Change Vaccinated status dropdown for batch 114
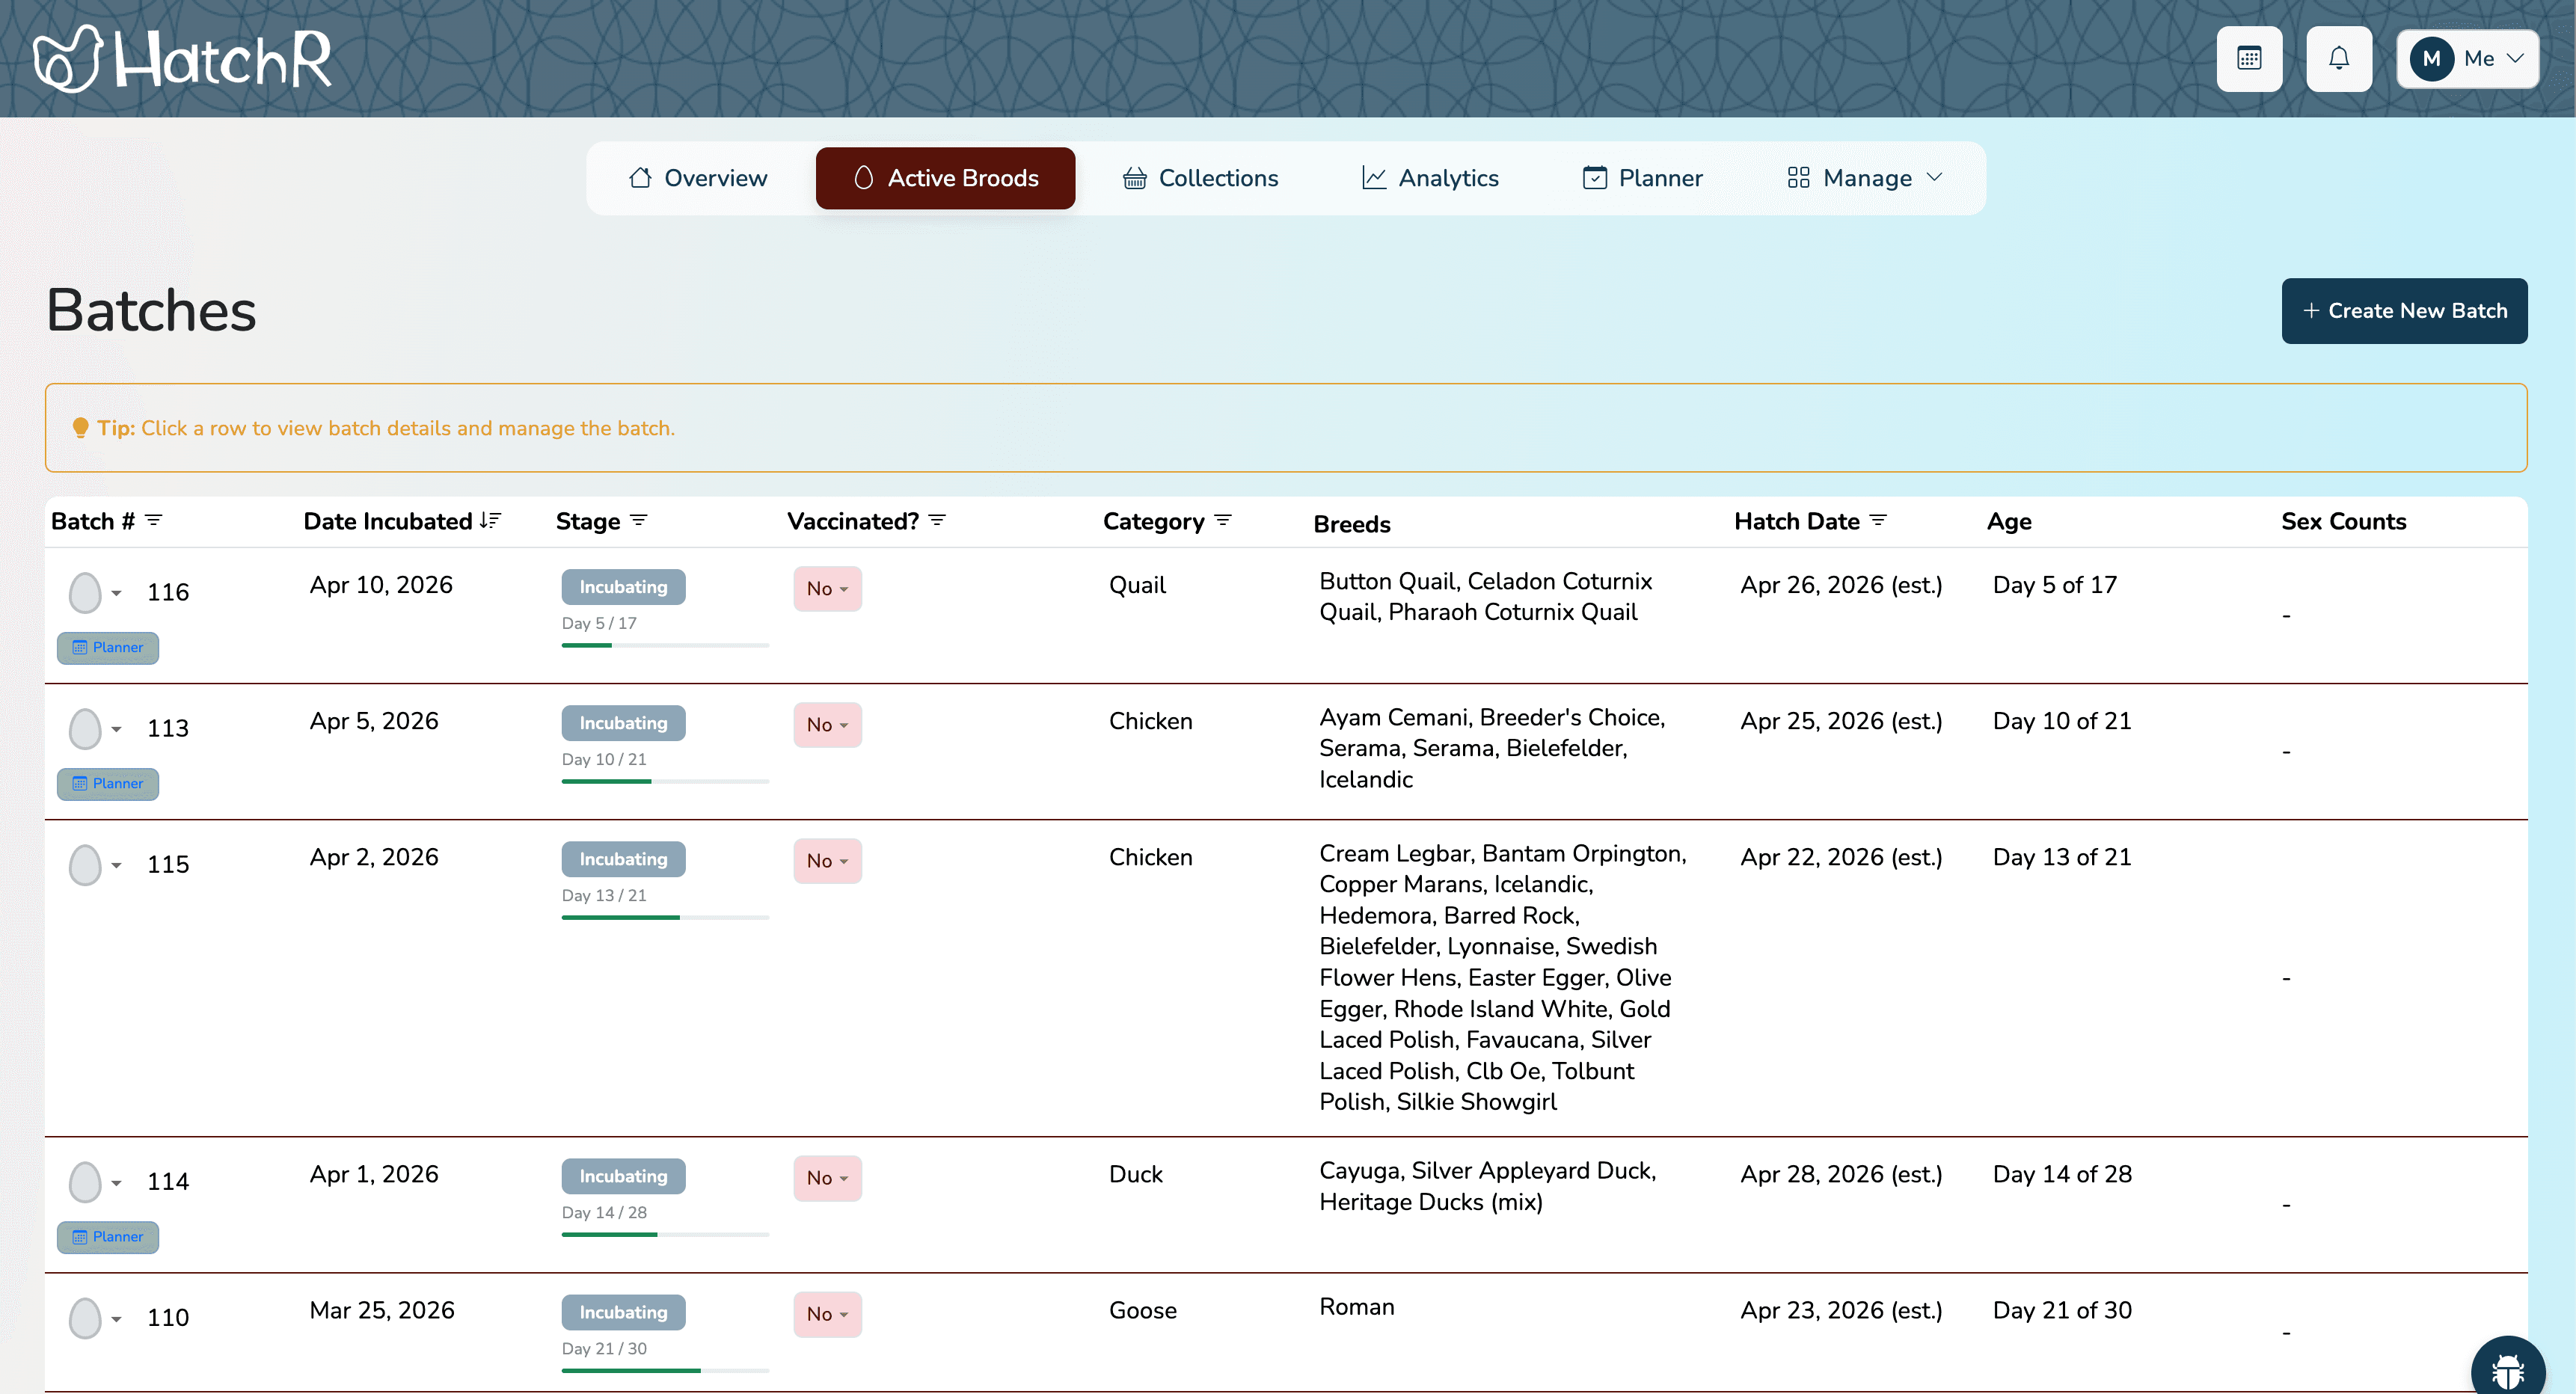This screenshot has height=1394, width=2576. click(827, 1178)
